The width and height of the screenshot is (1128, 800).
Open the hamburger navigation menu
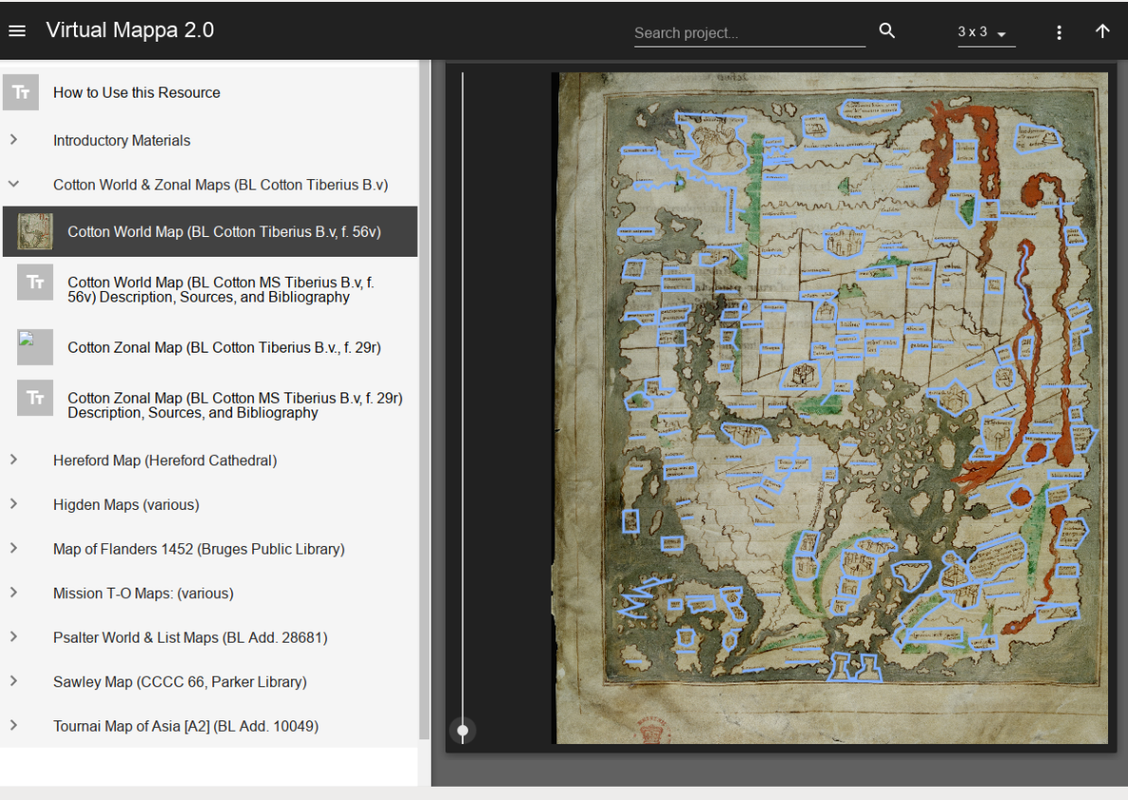click(x=17, y=30)
